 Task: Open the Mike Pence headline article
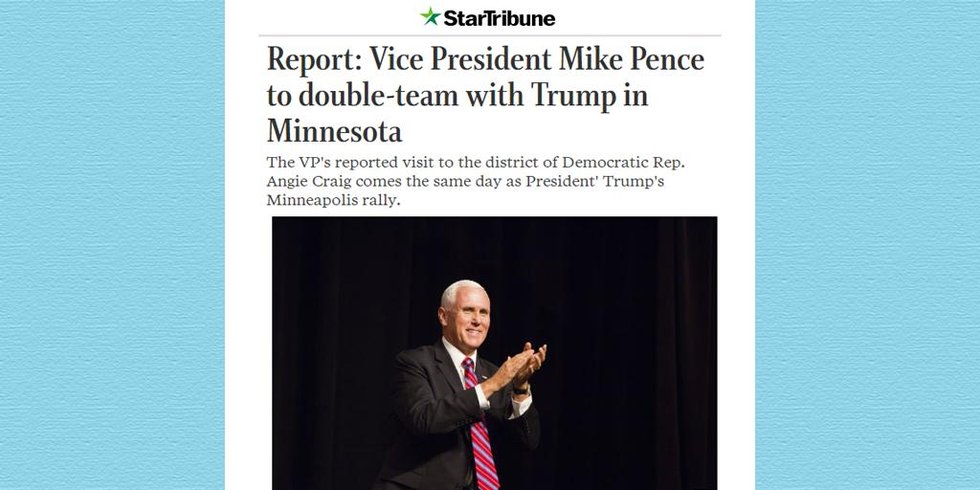(x=485, y=95)
